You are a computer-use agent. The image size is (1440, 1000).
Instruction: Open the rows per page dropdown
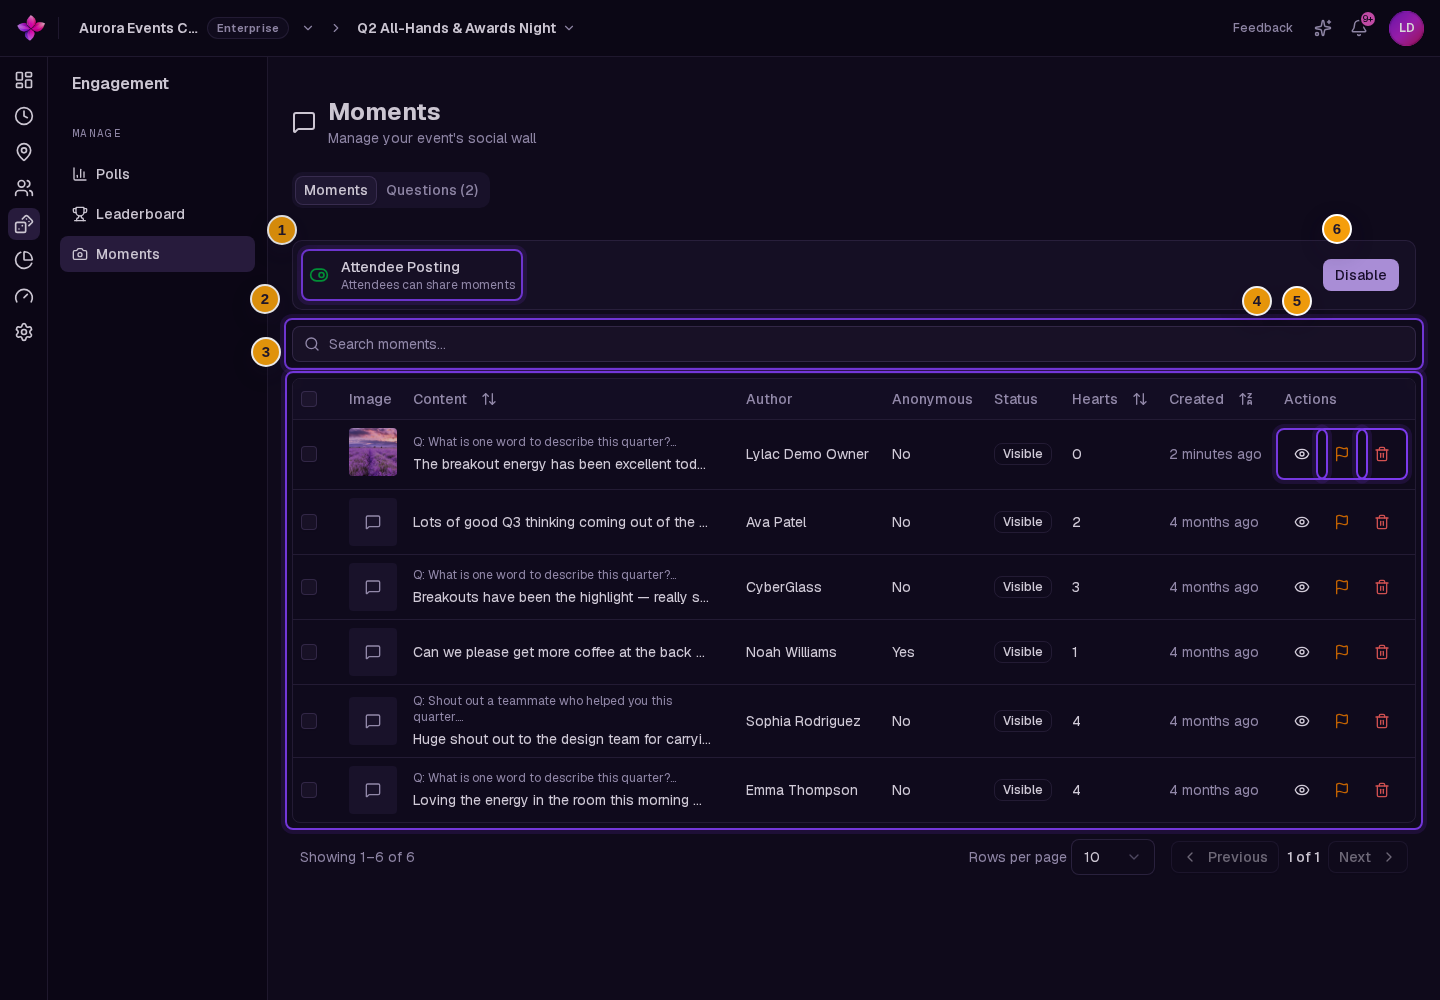[1112, 857]
